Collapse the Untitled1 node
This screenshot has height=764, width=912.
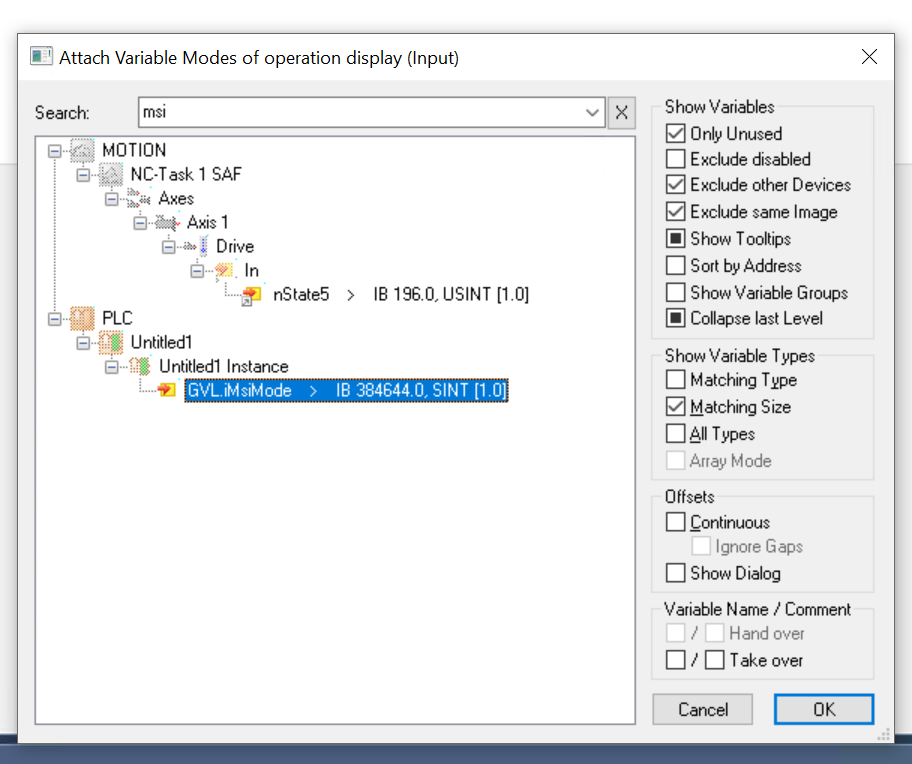point(83,343)
